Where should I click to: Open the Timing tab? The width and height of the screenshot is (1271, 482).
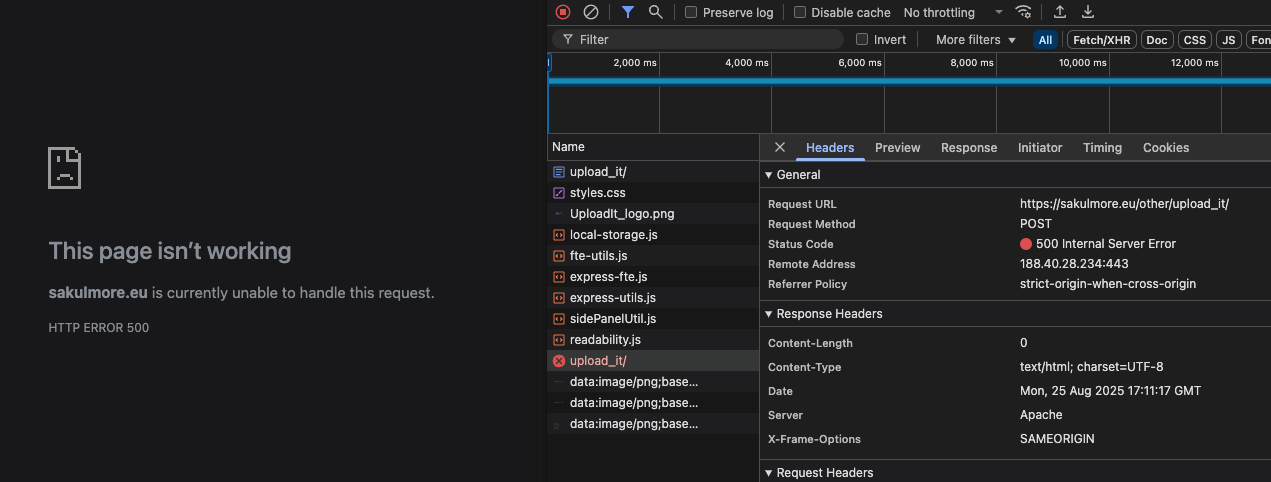1102,147
